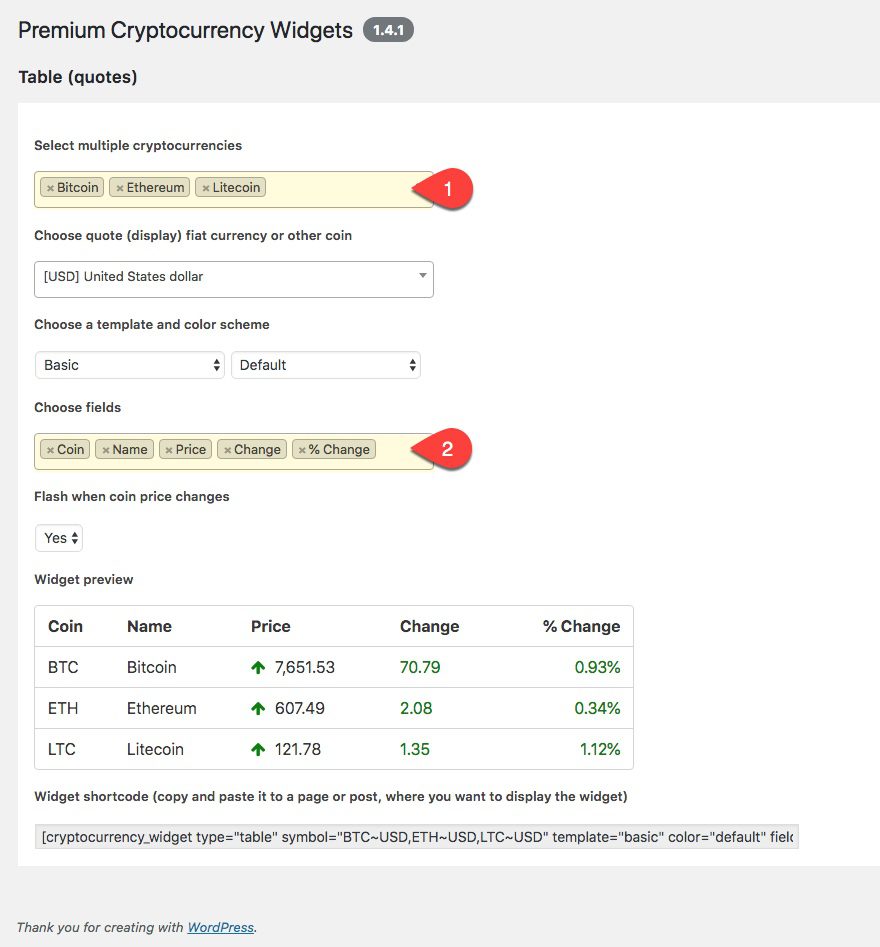The image size is (880, 947).
Task: Click the Bitcoin row up arrow icon
Action: click(258, 667)
